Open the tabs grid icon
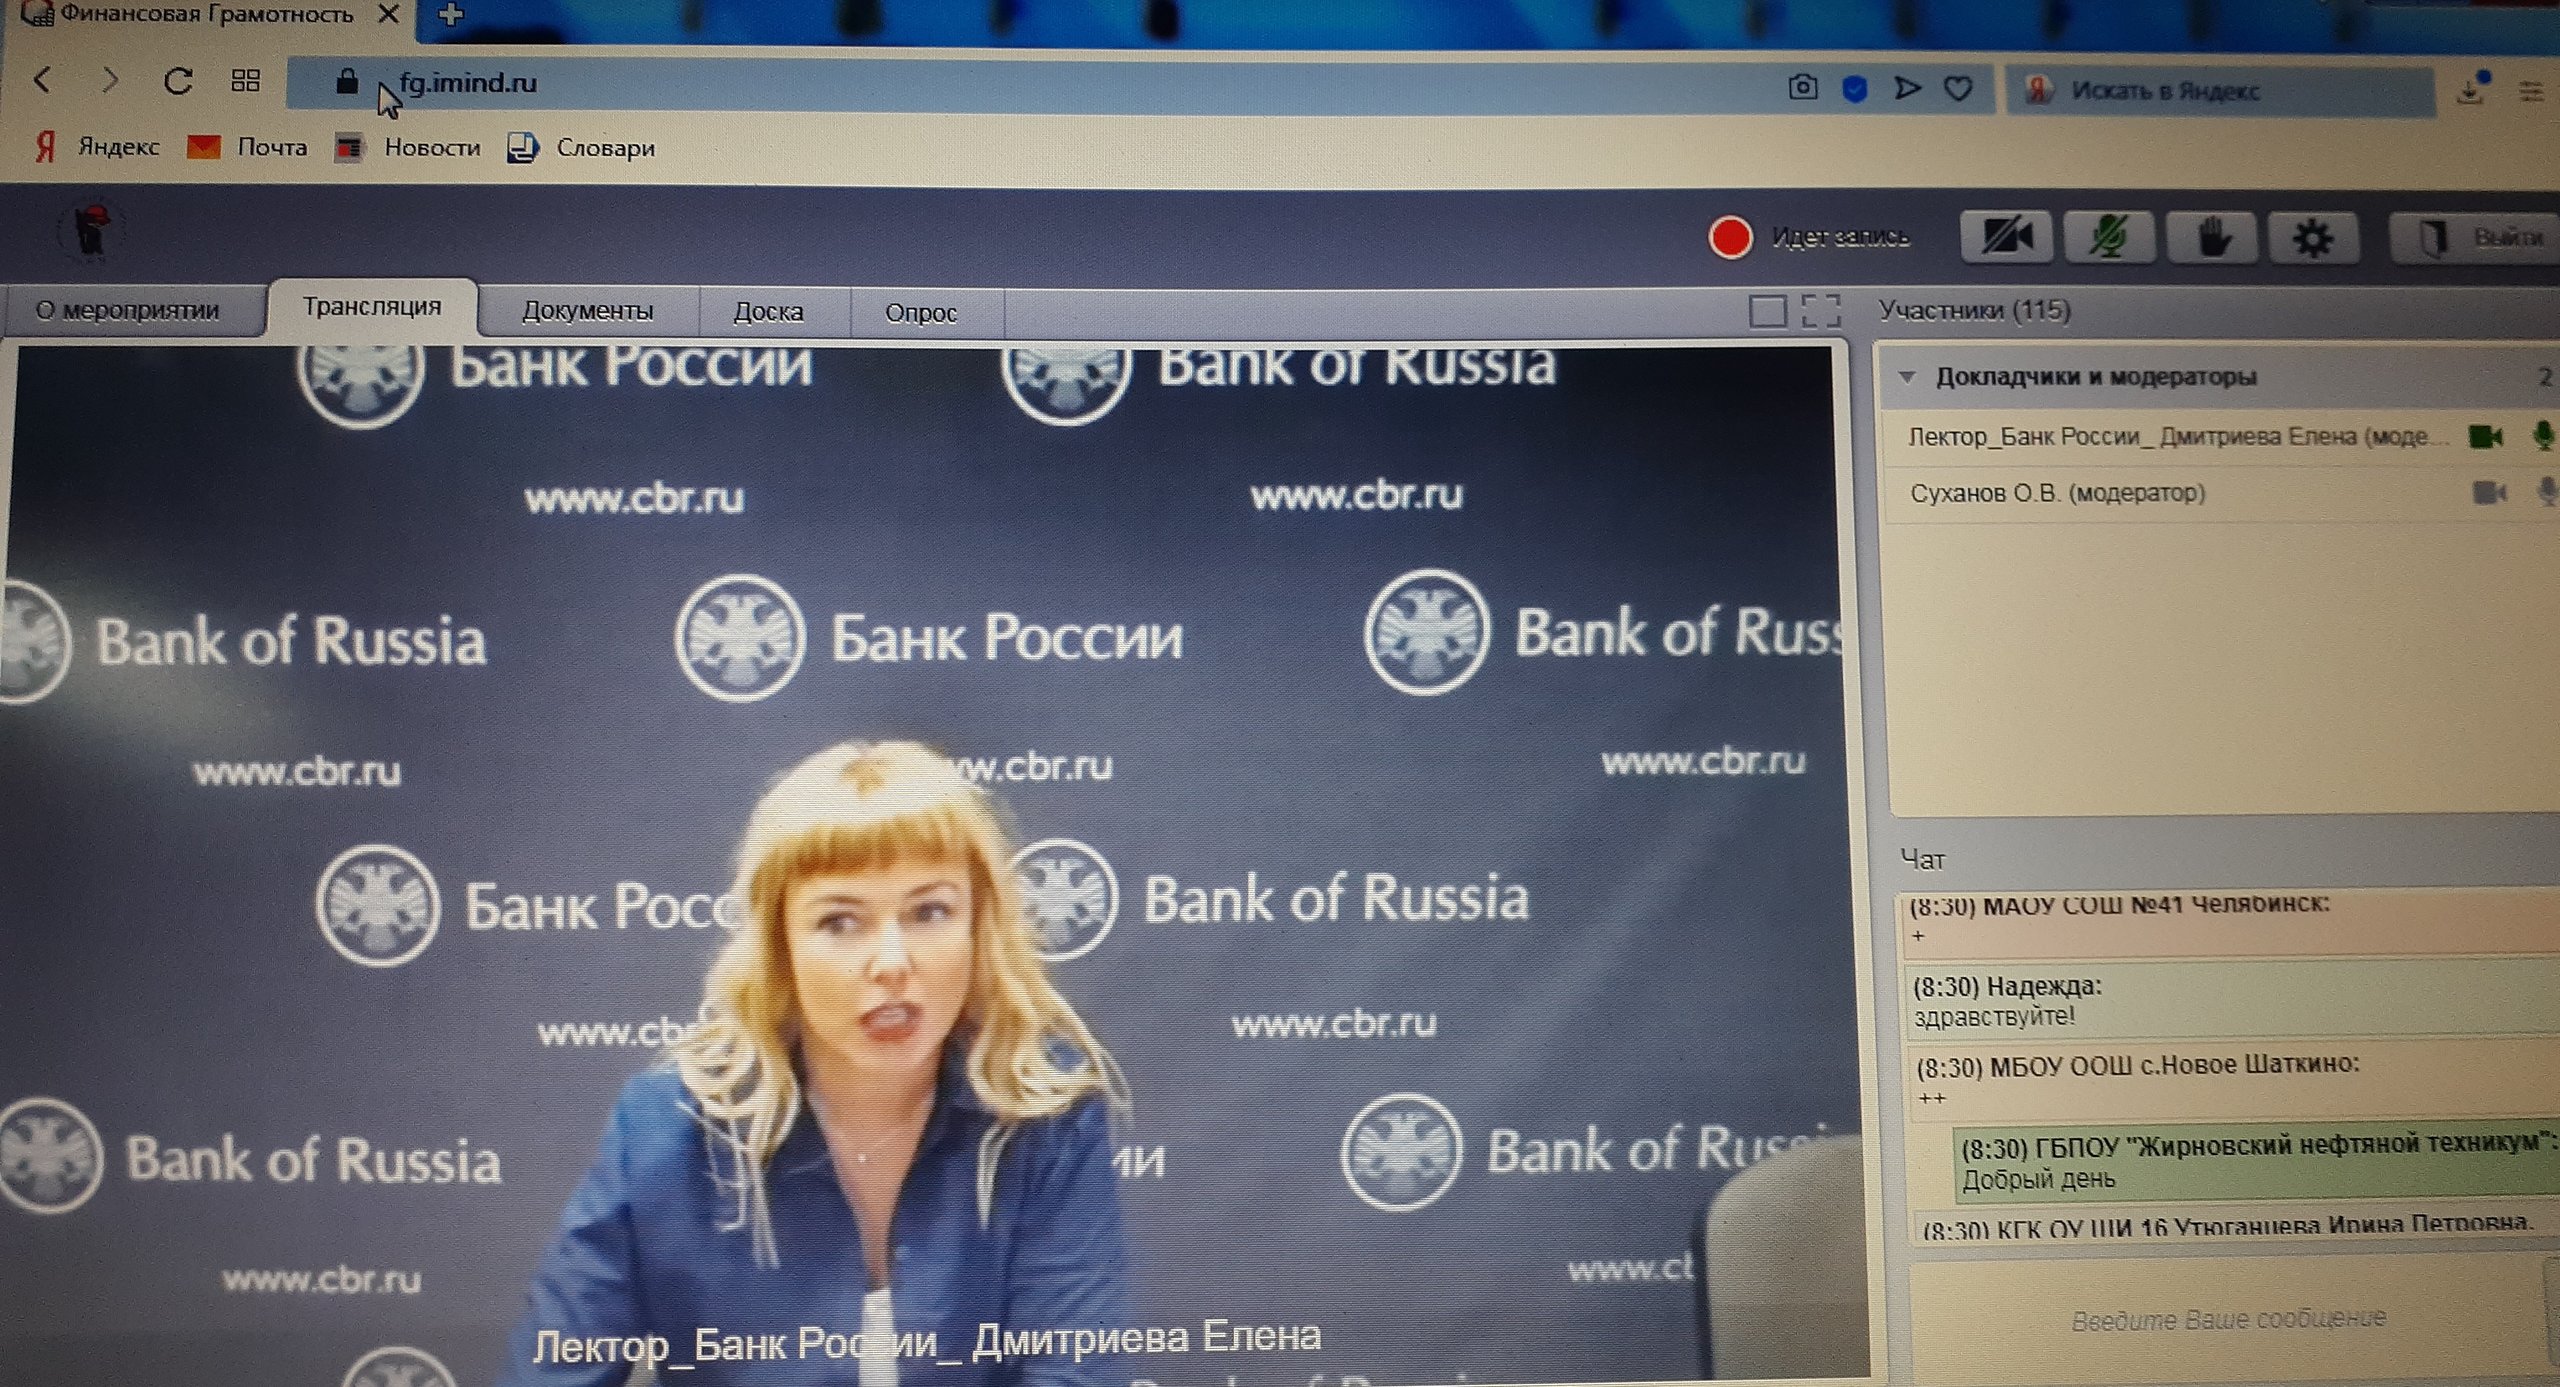 pyautogui.click(x=245, y=81)
